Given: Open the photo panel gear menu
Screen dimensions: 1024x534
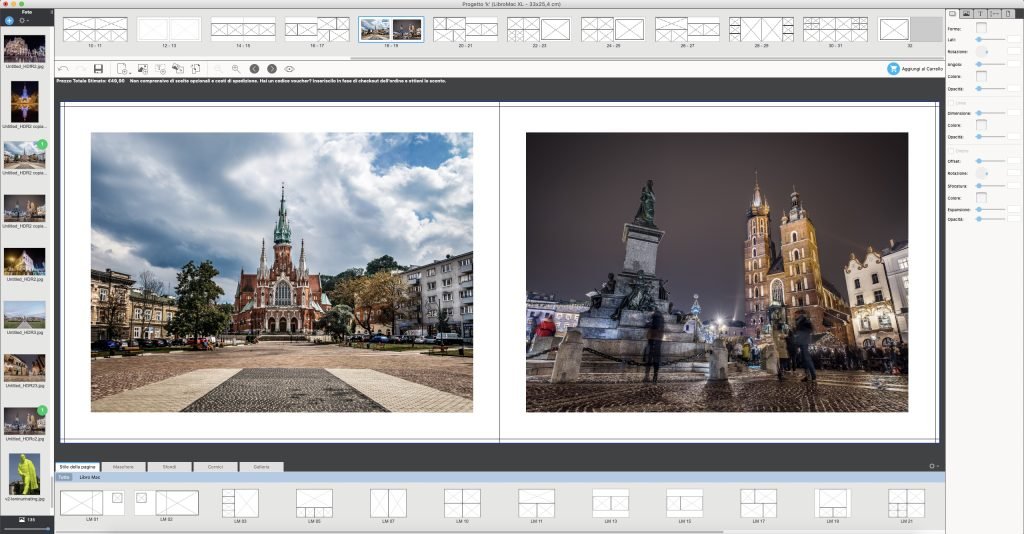Looking at the screenshot, I should coord(24,21).
